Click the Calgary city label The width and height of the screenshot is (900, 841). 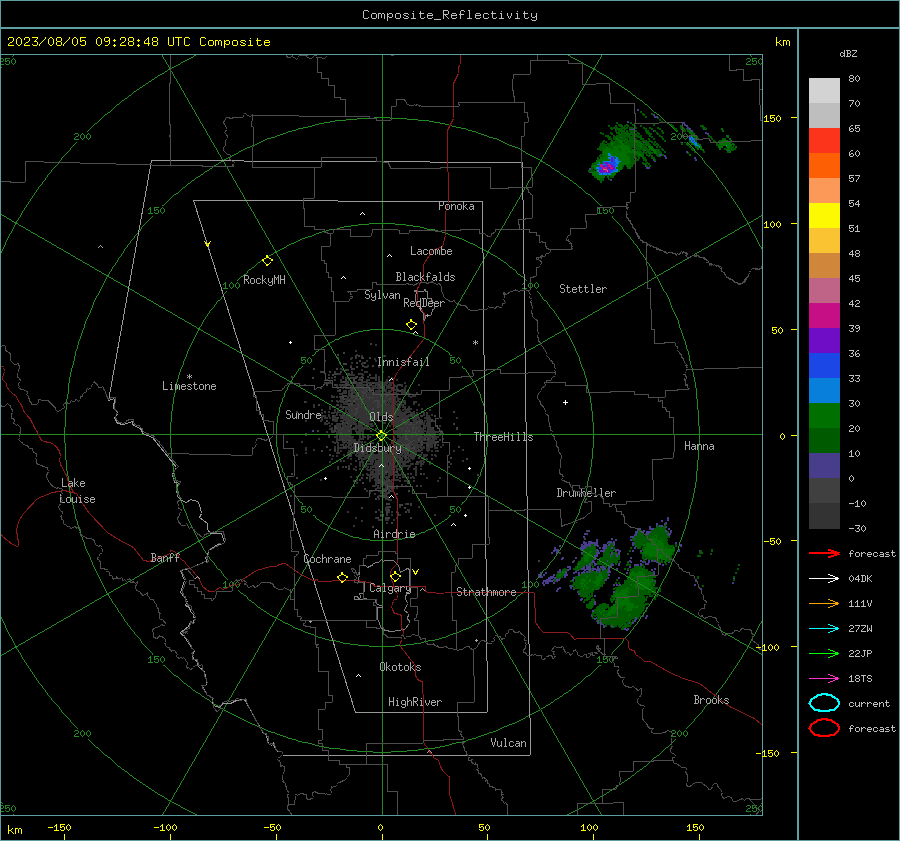pos(390,588)
